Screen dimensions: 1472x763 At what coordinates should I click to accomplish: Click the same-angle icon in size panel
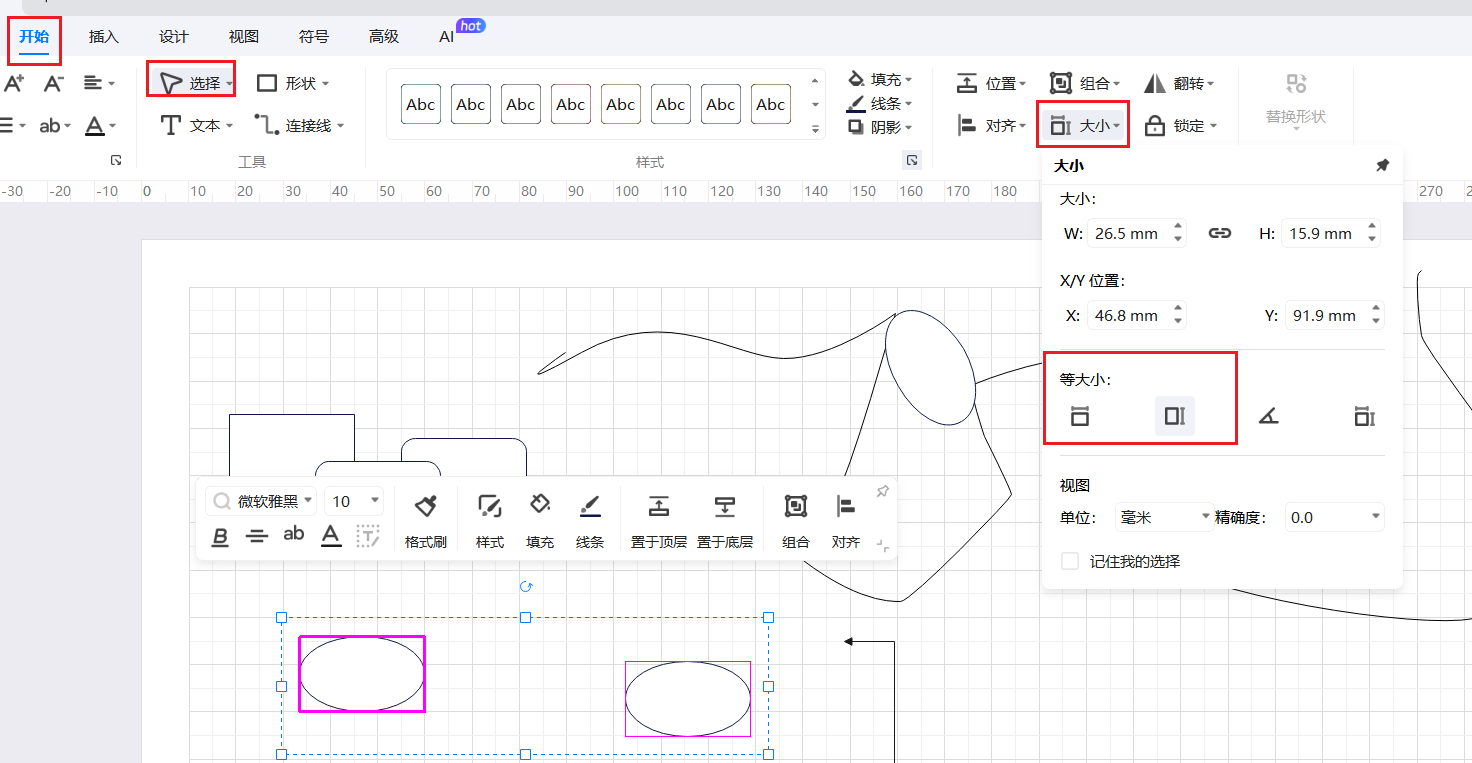(x=1268, y=416)
